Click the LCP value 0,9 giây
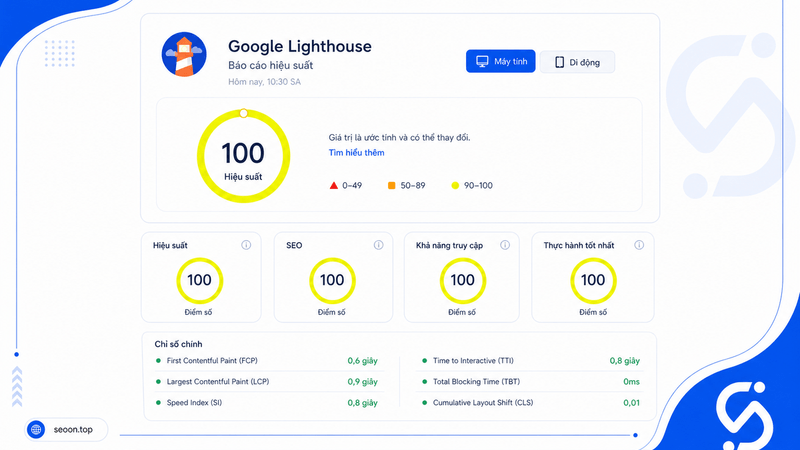 click(x=362, y=382)
